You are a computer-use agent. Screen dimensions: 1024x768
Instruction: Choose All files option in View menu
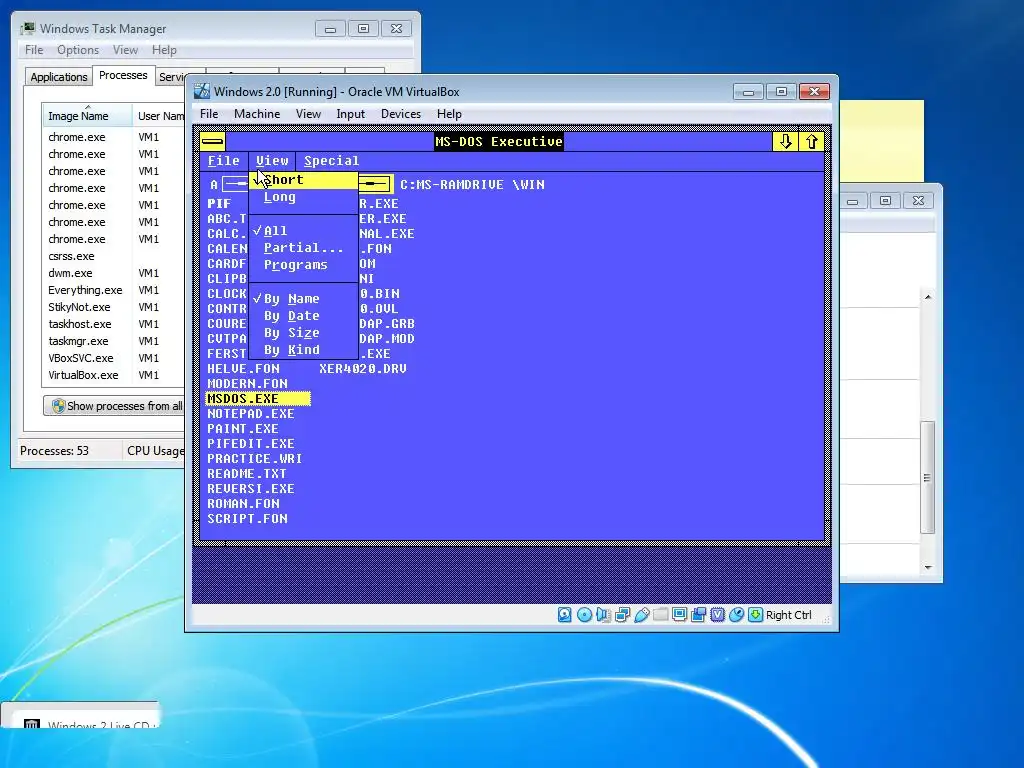[x=304, y=231]
